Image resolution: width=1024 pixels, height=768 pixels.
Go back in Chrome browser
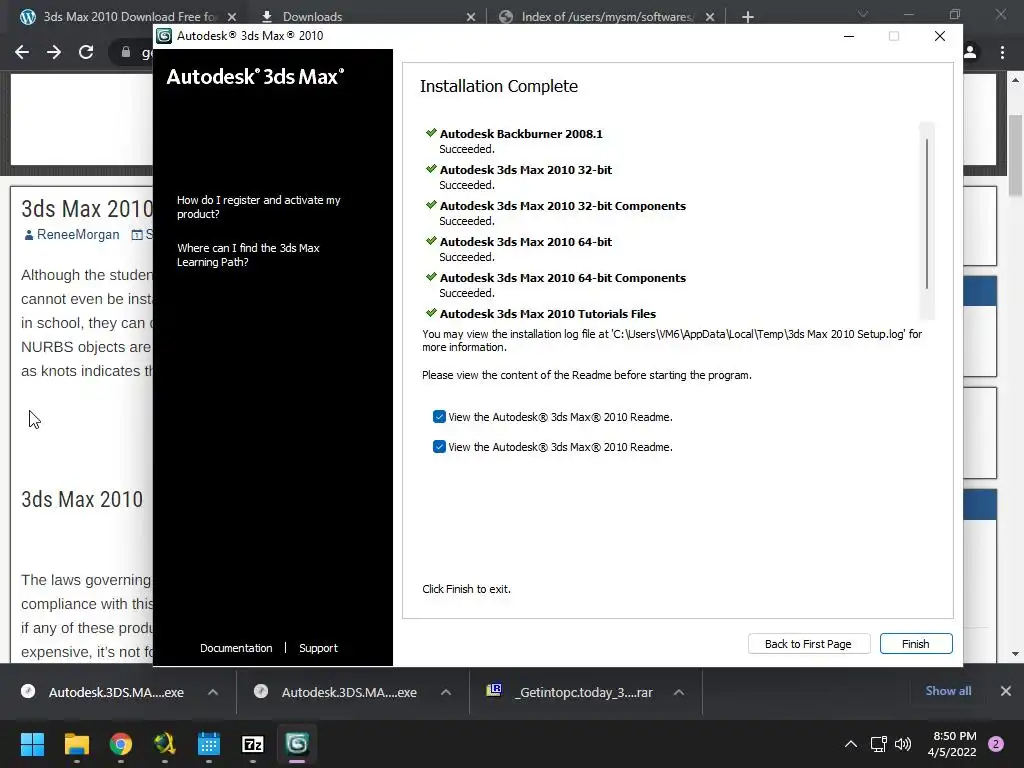[x=22, y=52]
